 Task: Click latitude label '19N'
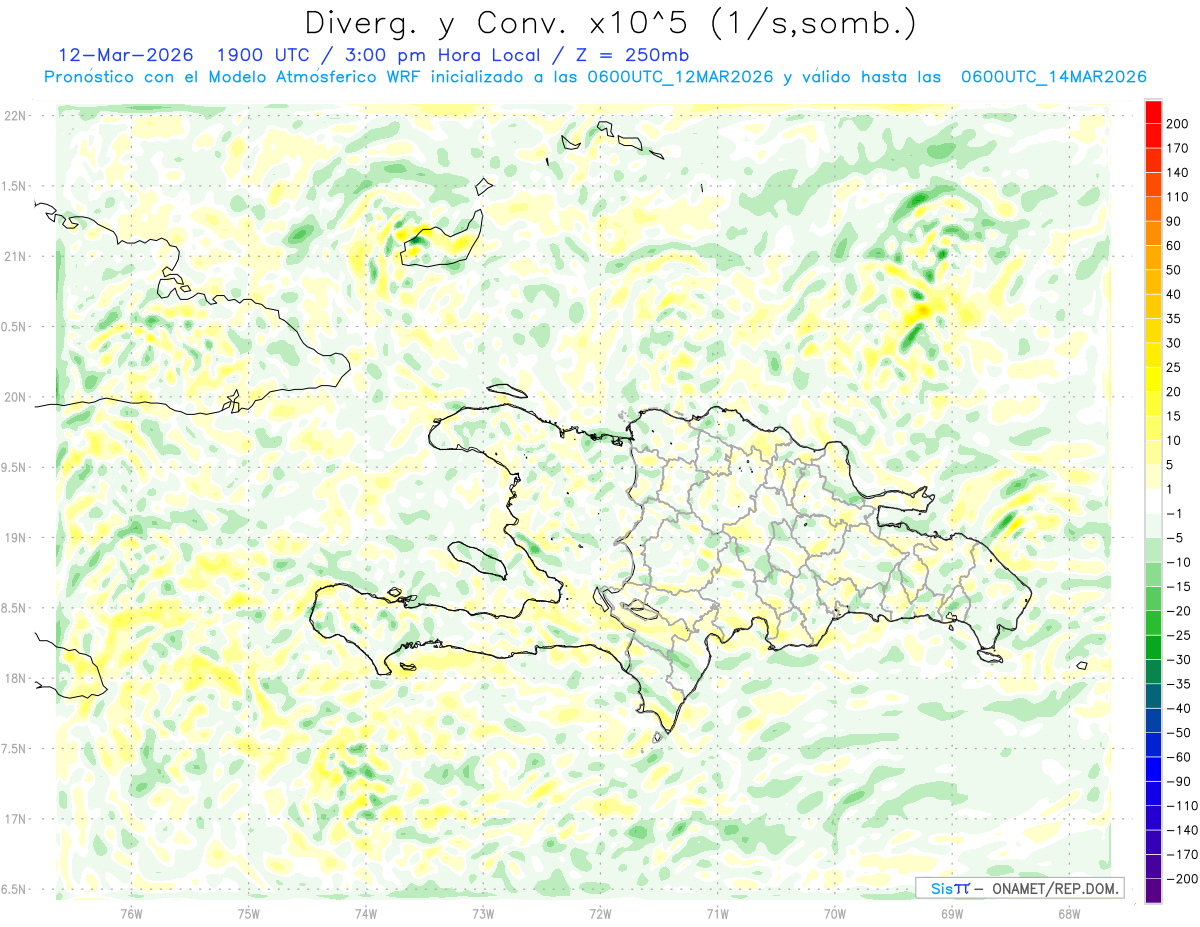14,537
